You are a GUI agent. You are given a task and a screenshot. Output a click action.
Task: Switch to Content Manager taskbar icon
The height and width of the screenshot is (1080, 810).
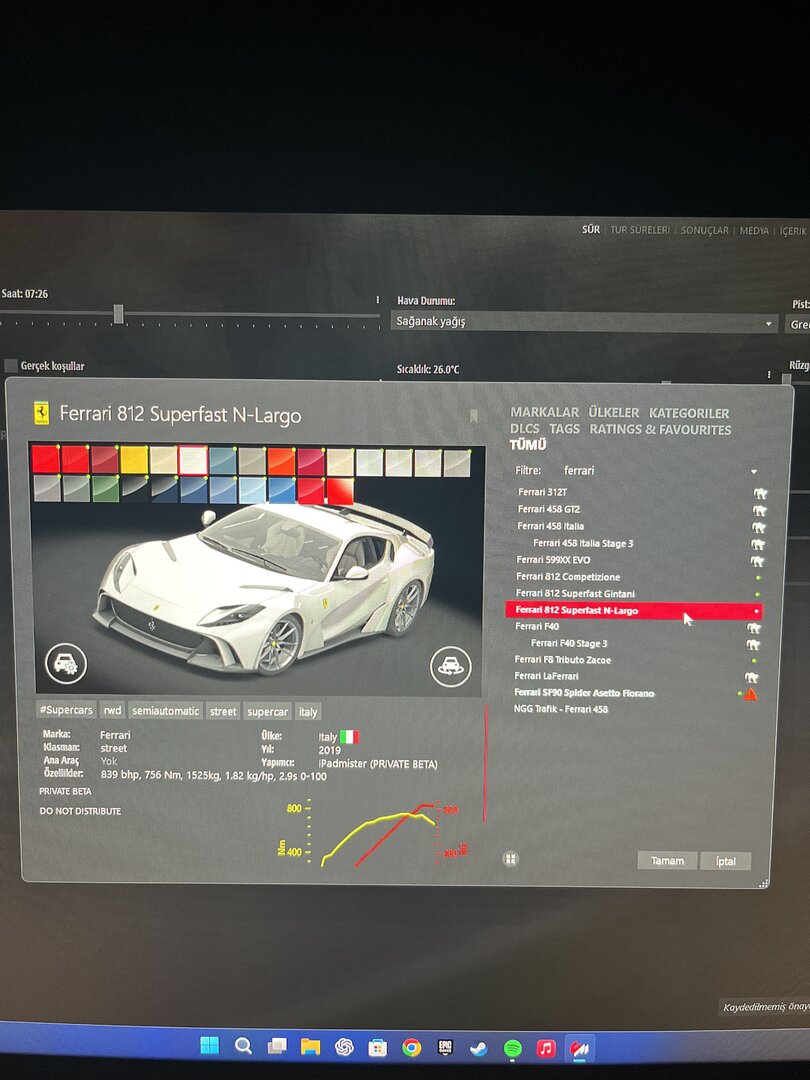(x=579, y=1048)
